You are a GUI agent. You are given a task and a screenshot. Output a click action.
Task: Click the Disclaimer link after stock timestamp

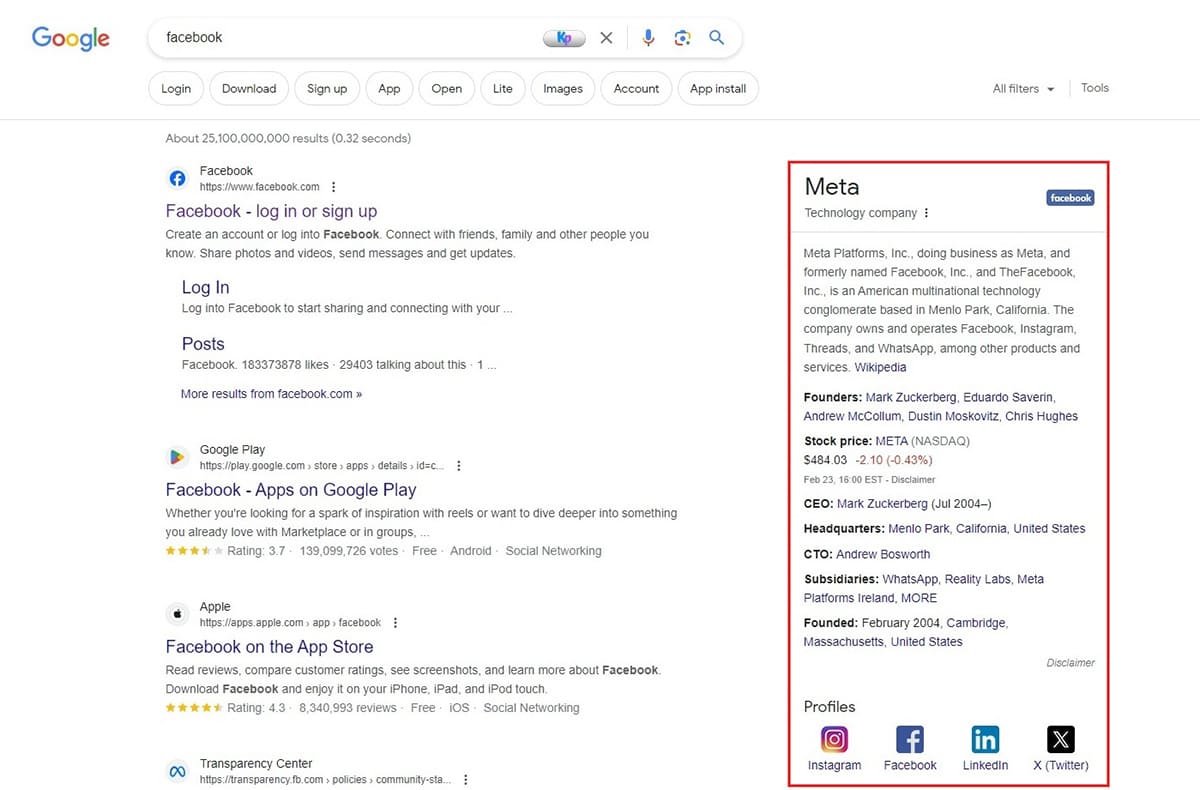coord(913,480)
